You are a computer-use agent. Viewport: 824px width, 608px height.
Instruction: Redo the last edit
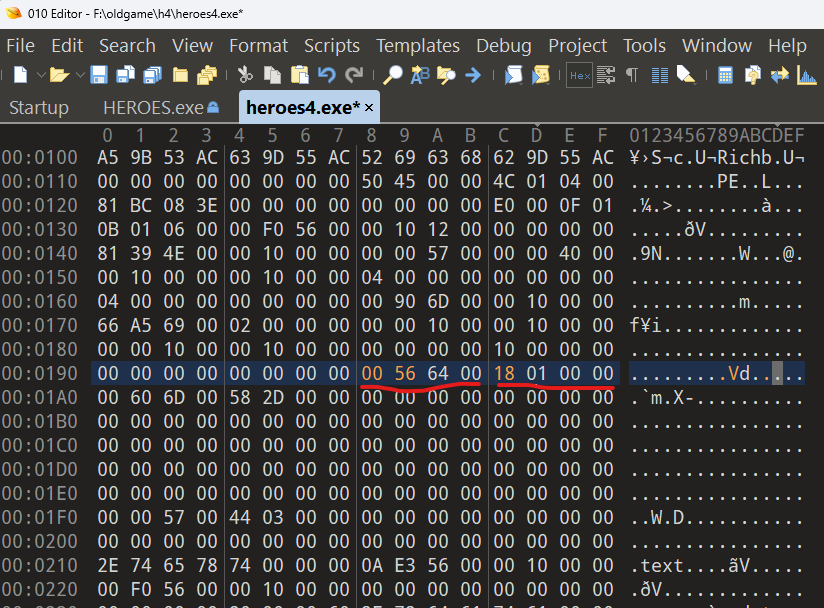click(x=354, y=75)
